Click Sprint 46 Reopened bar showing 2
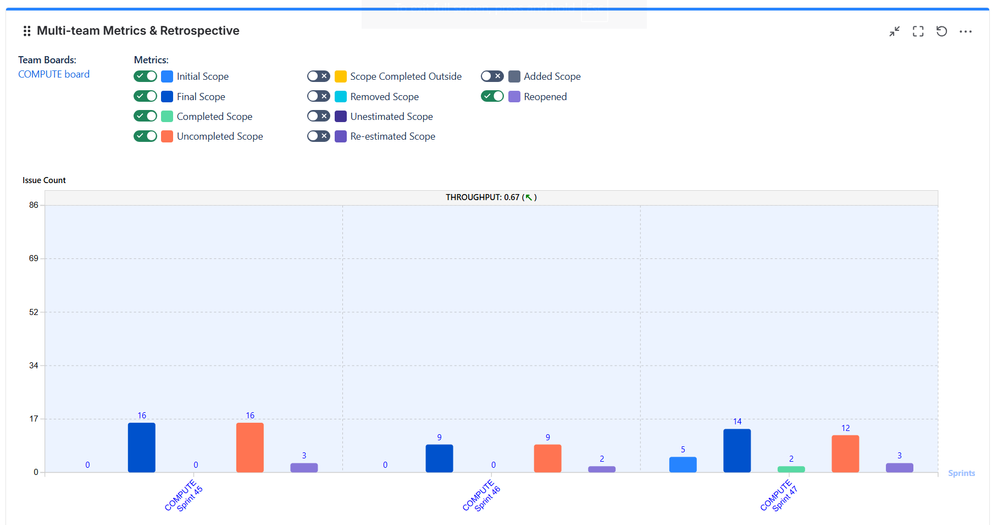The width and height of the screenshot is (998, 525). pyautogui.click(x=601, y=469)
